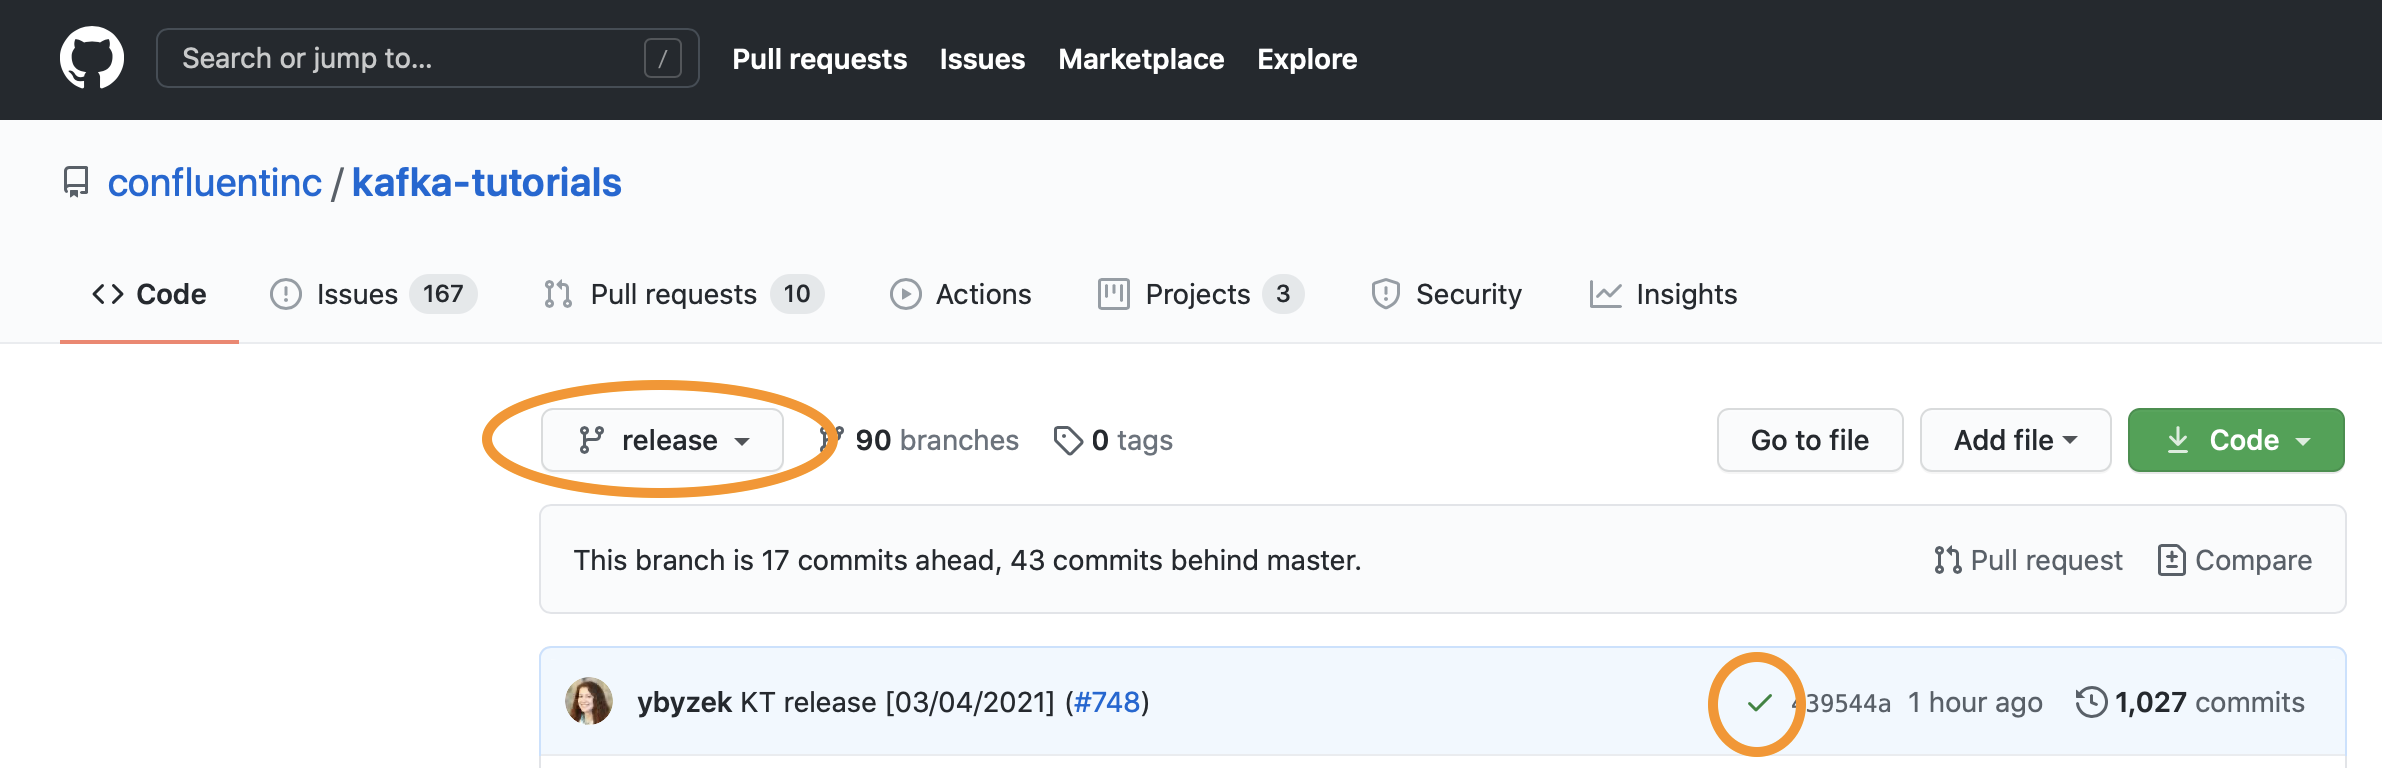Open pull request #748 link

(x=1107, y=702)
